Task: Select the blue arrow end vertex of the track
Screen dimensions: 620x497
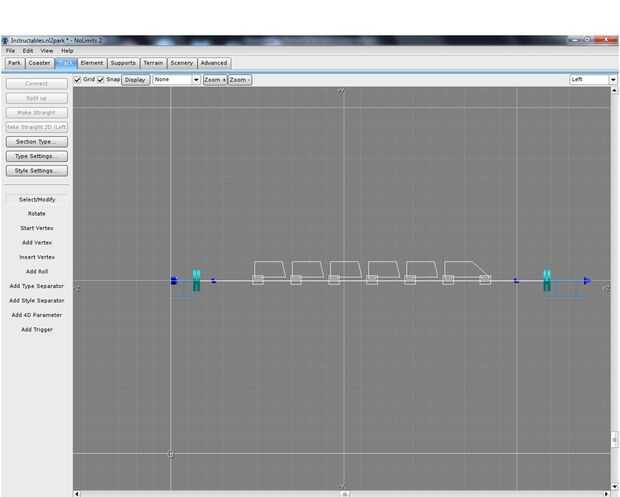Action: 588,281
